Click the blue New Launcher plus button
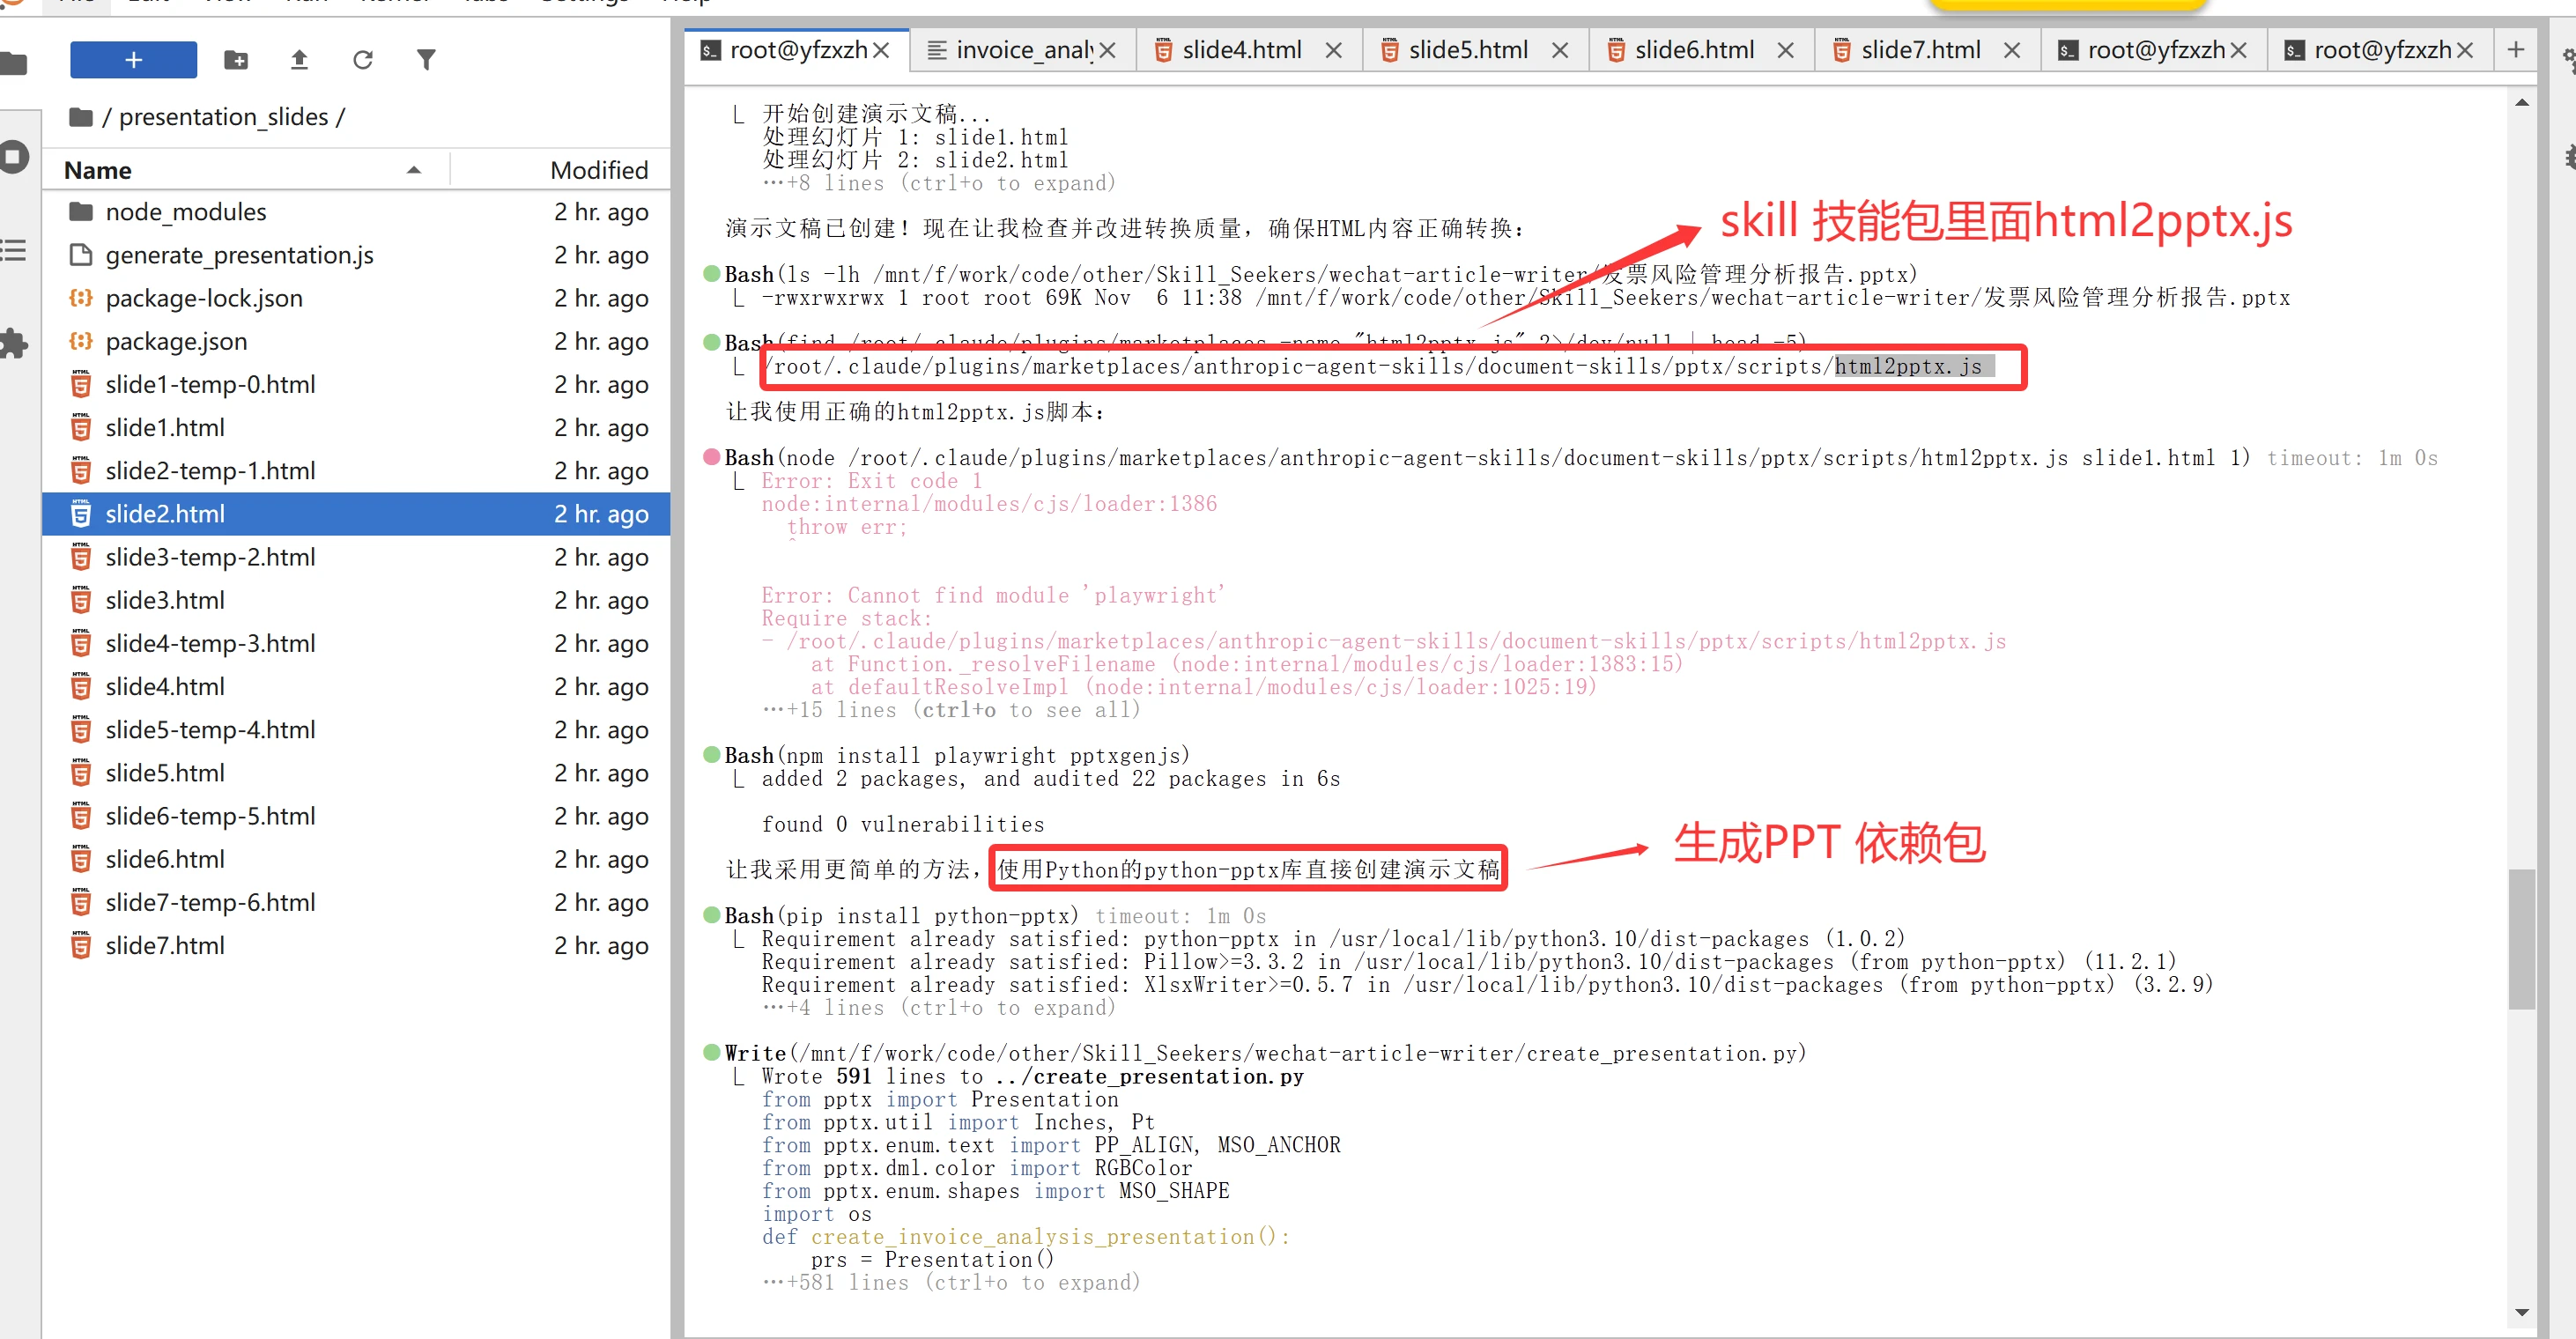2576x1339 pixels. click(x=133, y=60)
